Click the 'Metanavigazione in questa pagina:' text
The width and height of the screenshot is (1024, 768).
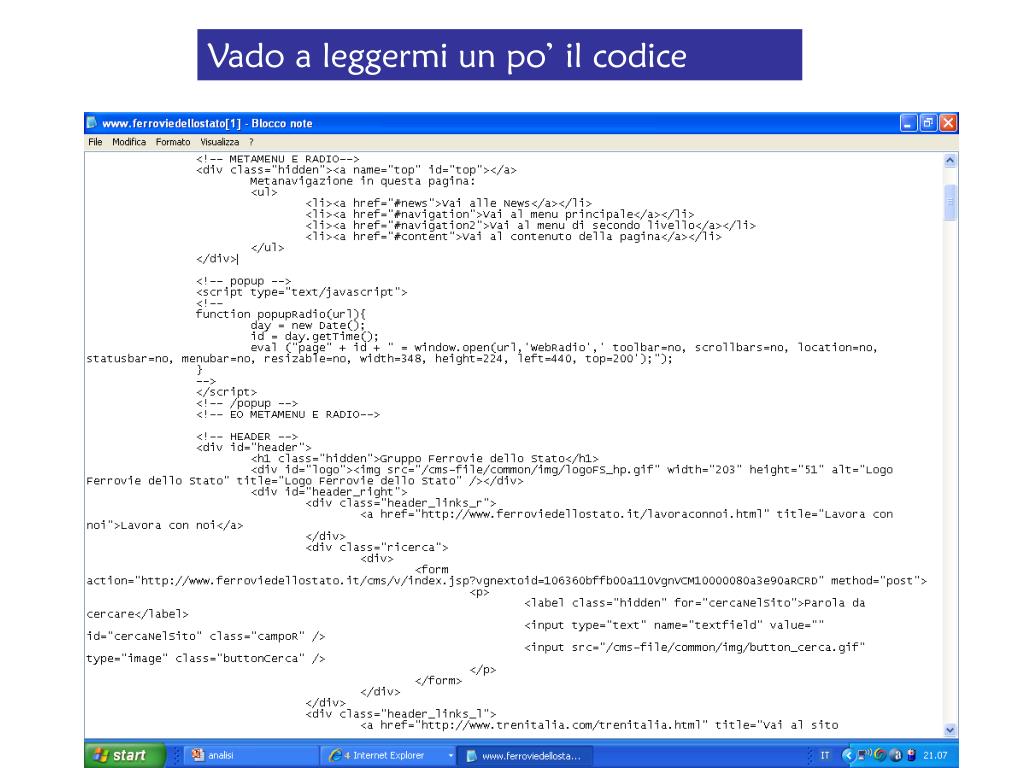click(x=362, y=181)
